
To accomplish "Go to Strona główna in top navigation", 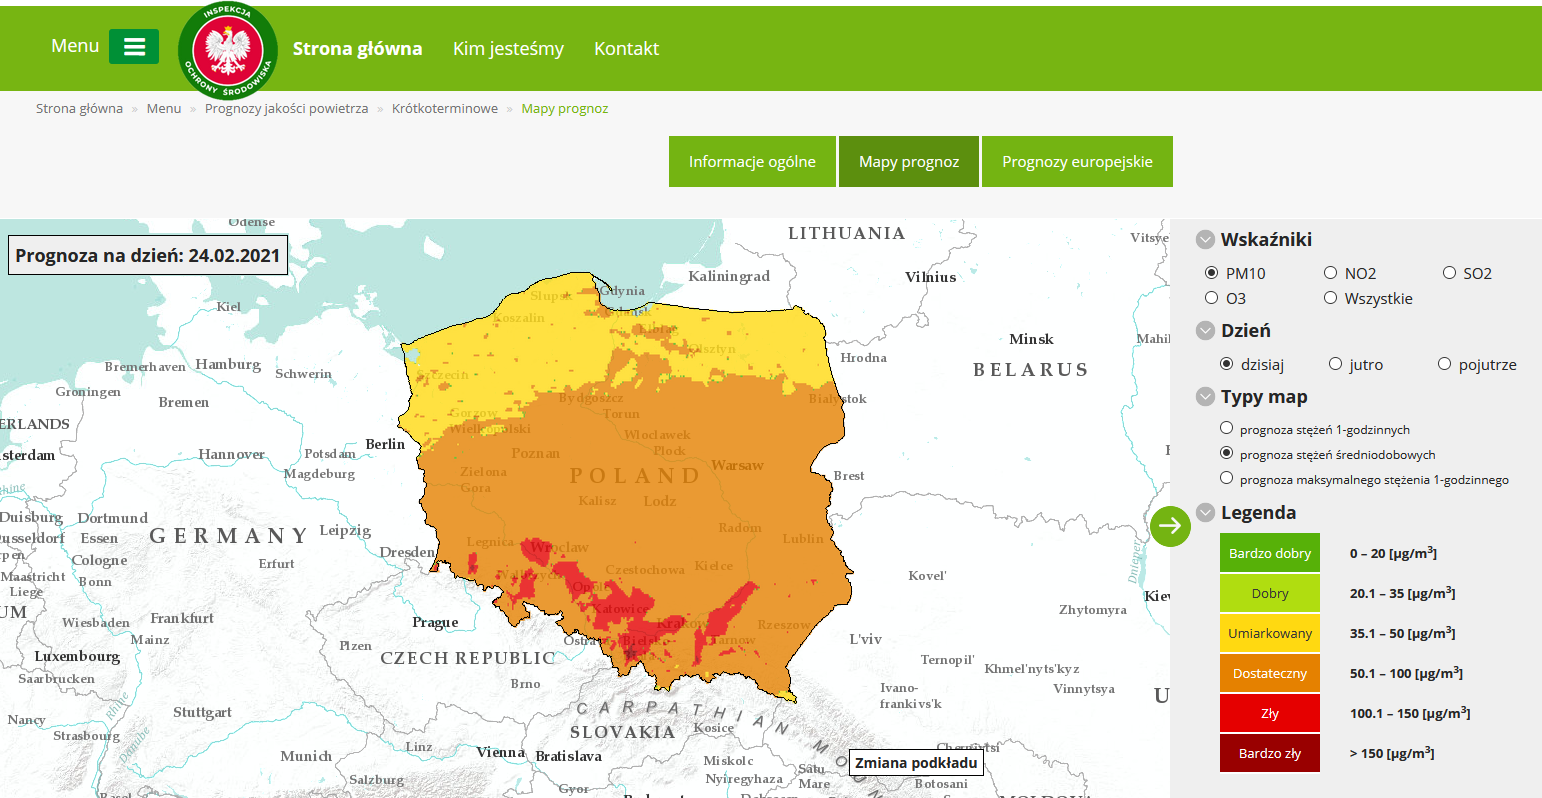I will click(357, 48).
